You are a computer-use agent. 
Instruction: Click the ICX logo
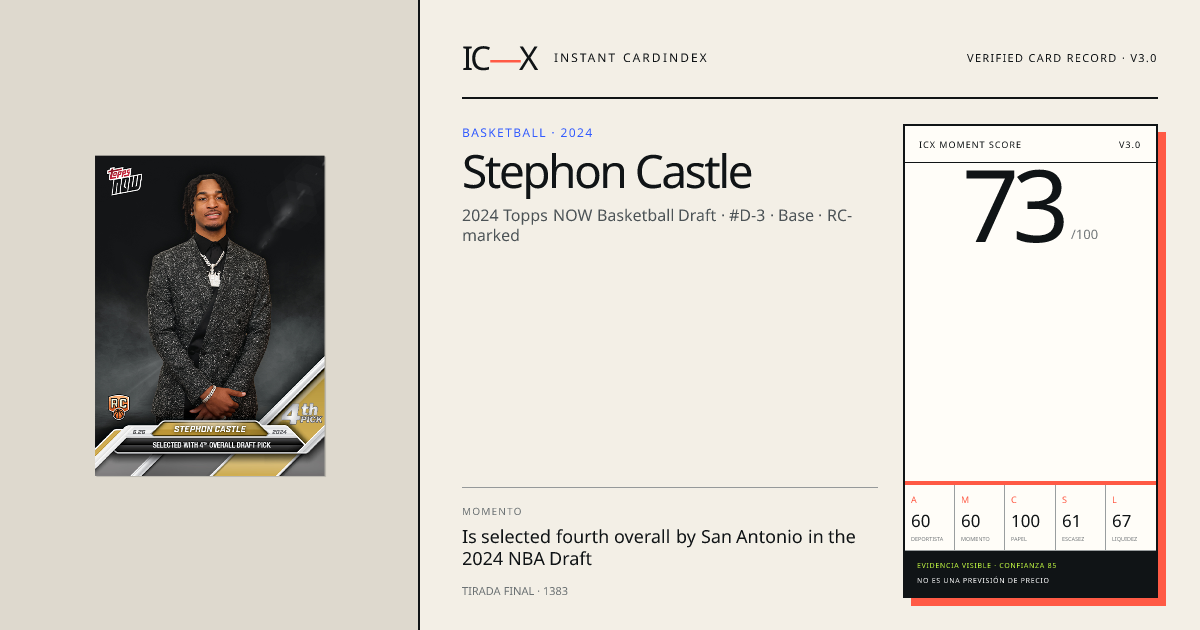[500, 58]
